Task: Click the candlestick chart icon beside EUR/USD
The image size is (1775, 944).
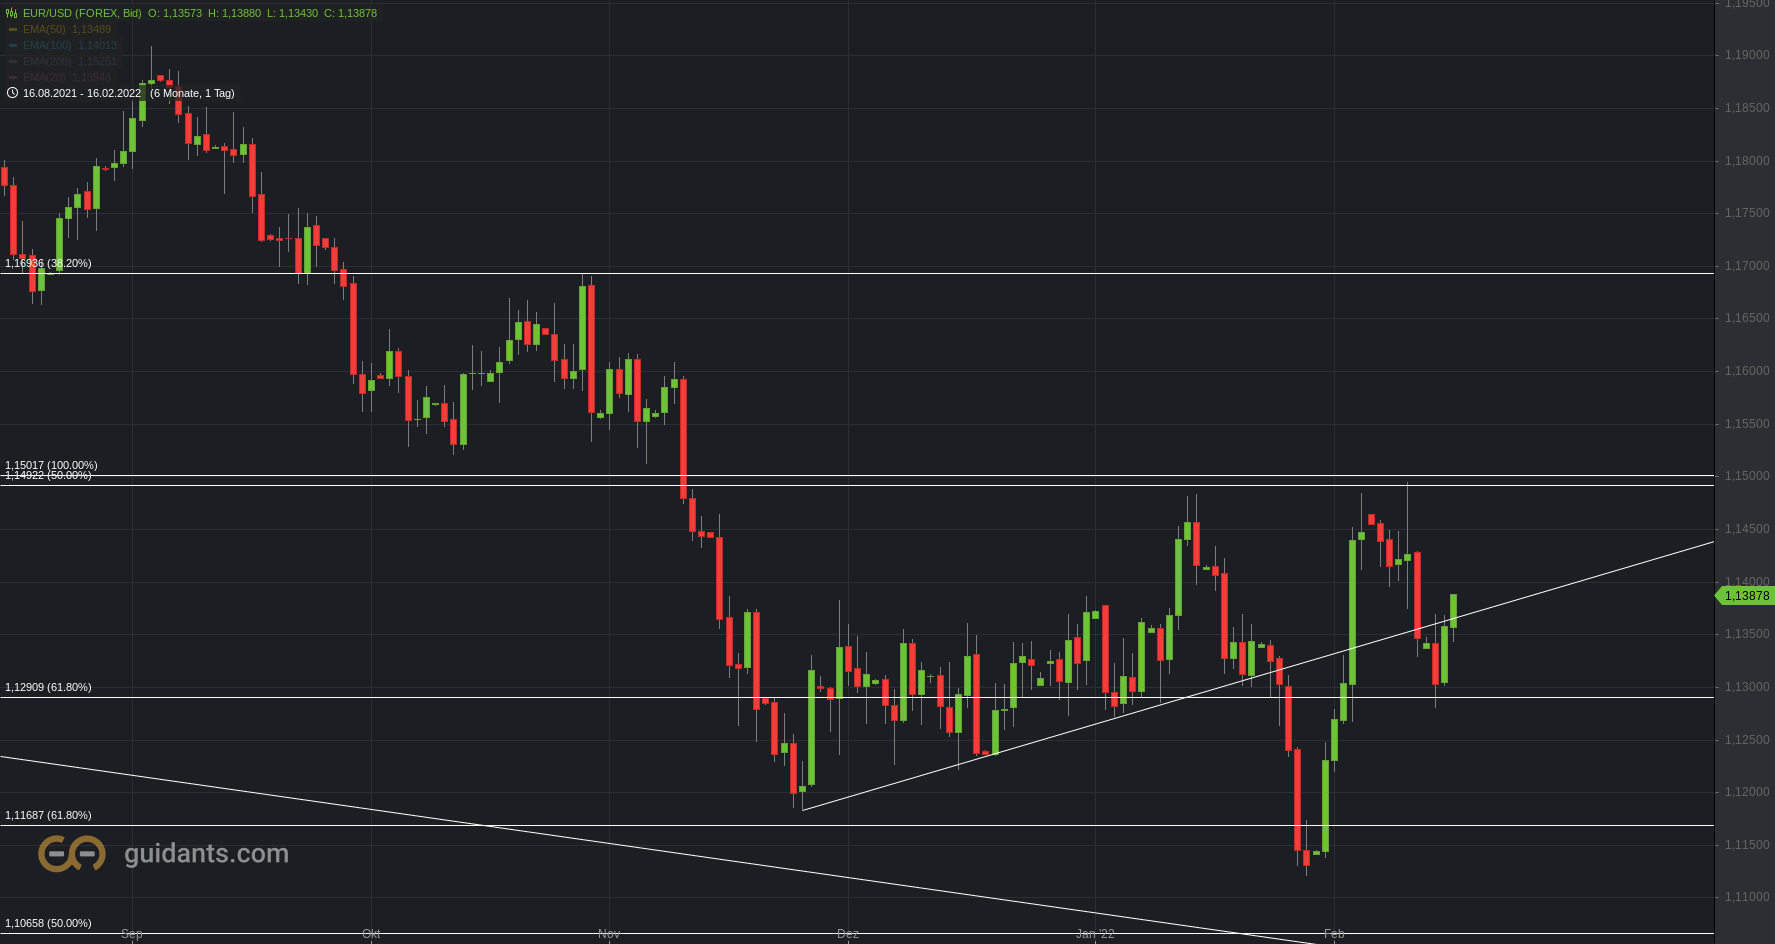Action: pyautogui.click(x=12, y=13)
